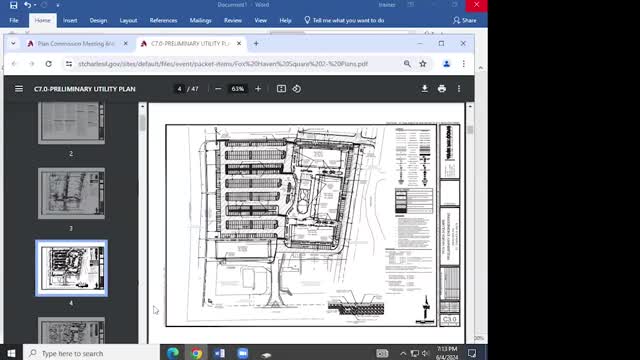Click the thumbnail sidebar scrollbar
Screen dimensions: 640x360
(x=142, y=122)
